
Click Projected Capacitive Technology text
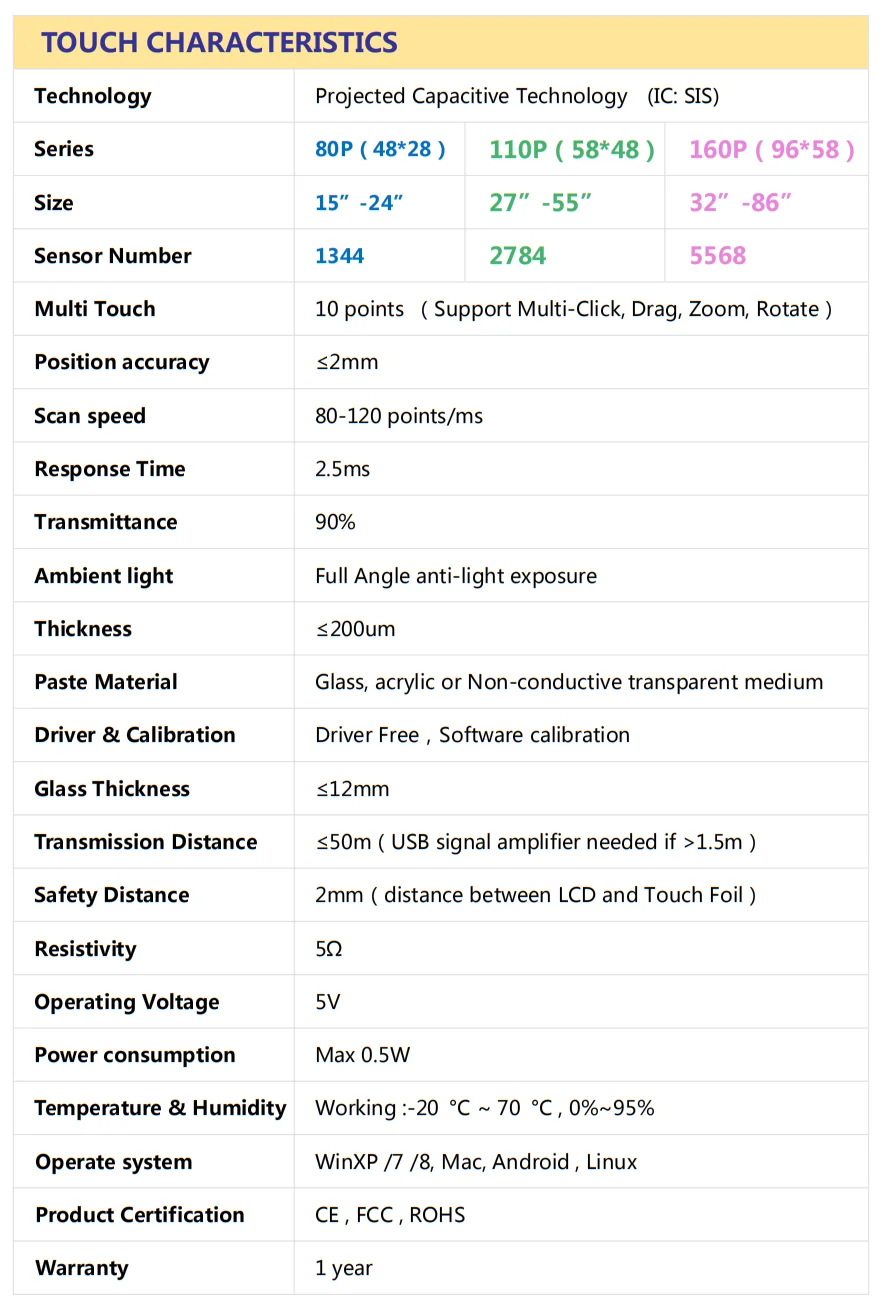point(471,96)
